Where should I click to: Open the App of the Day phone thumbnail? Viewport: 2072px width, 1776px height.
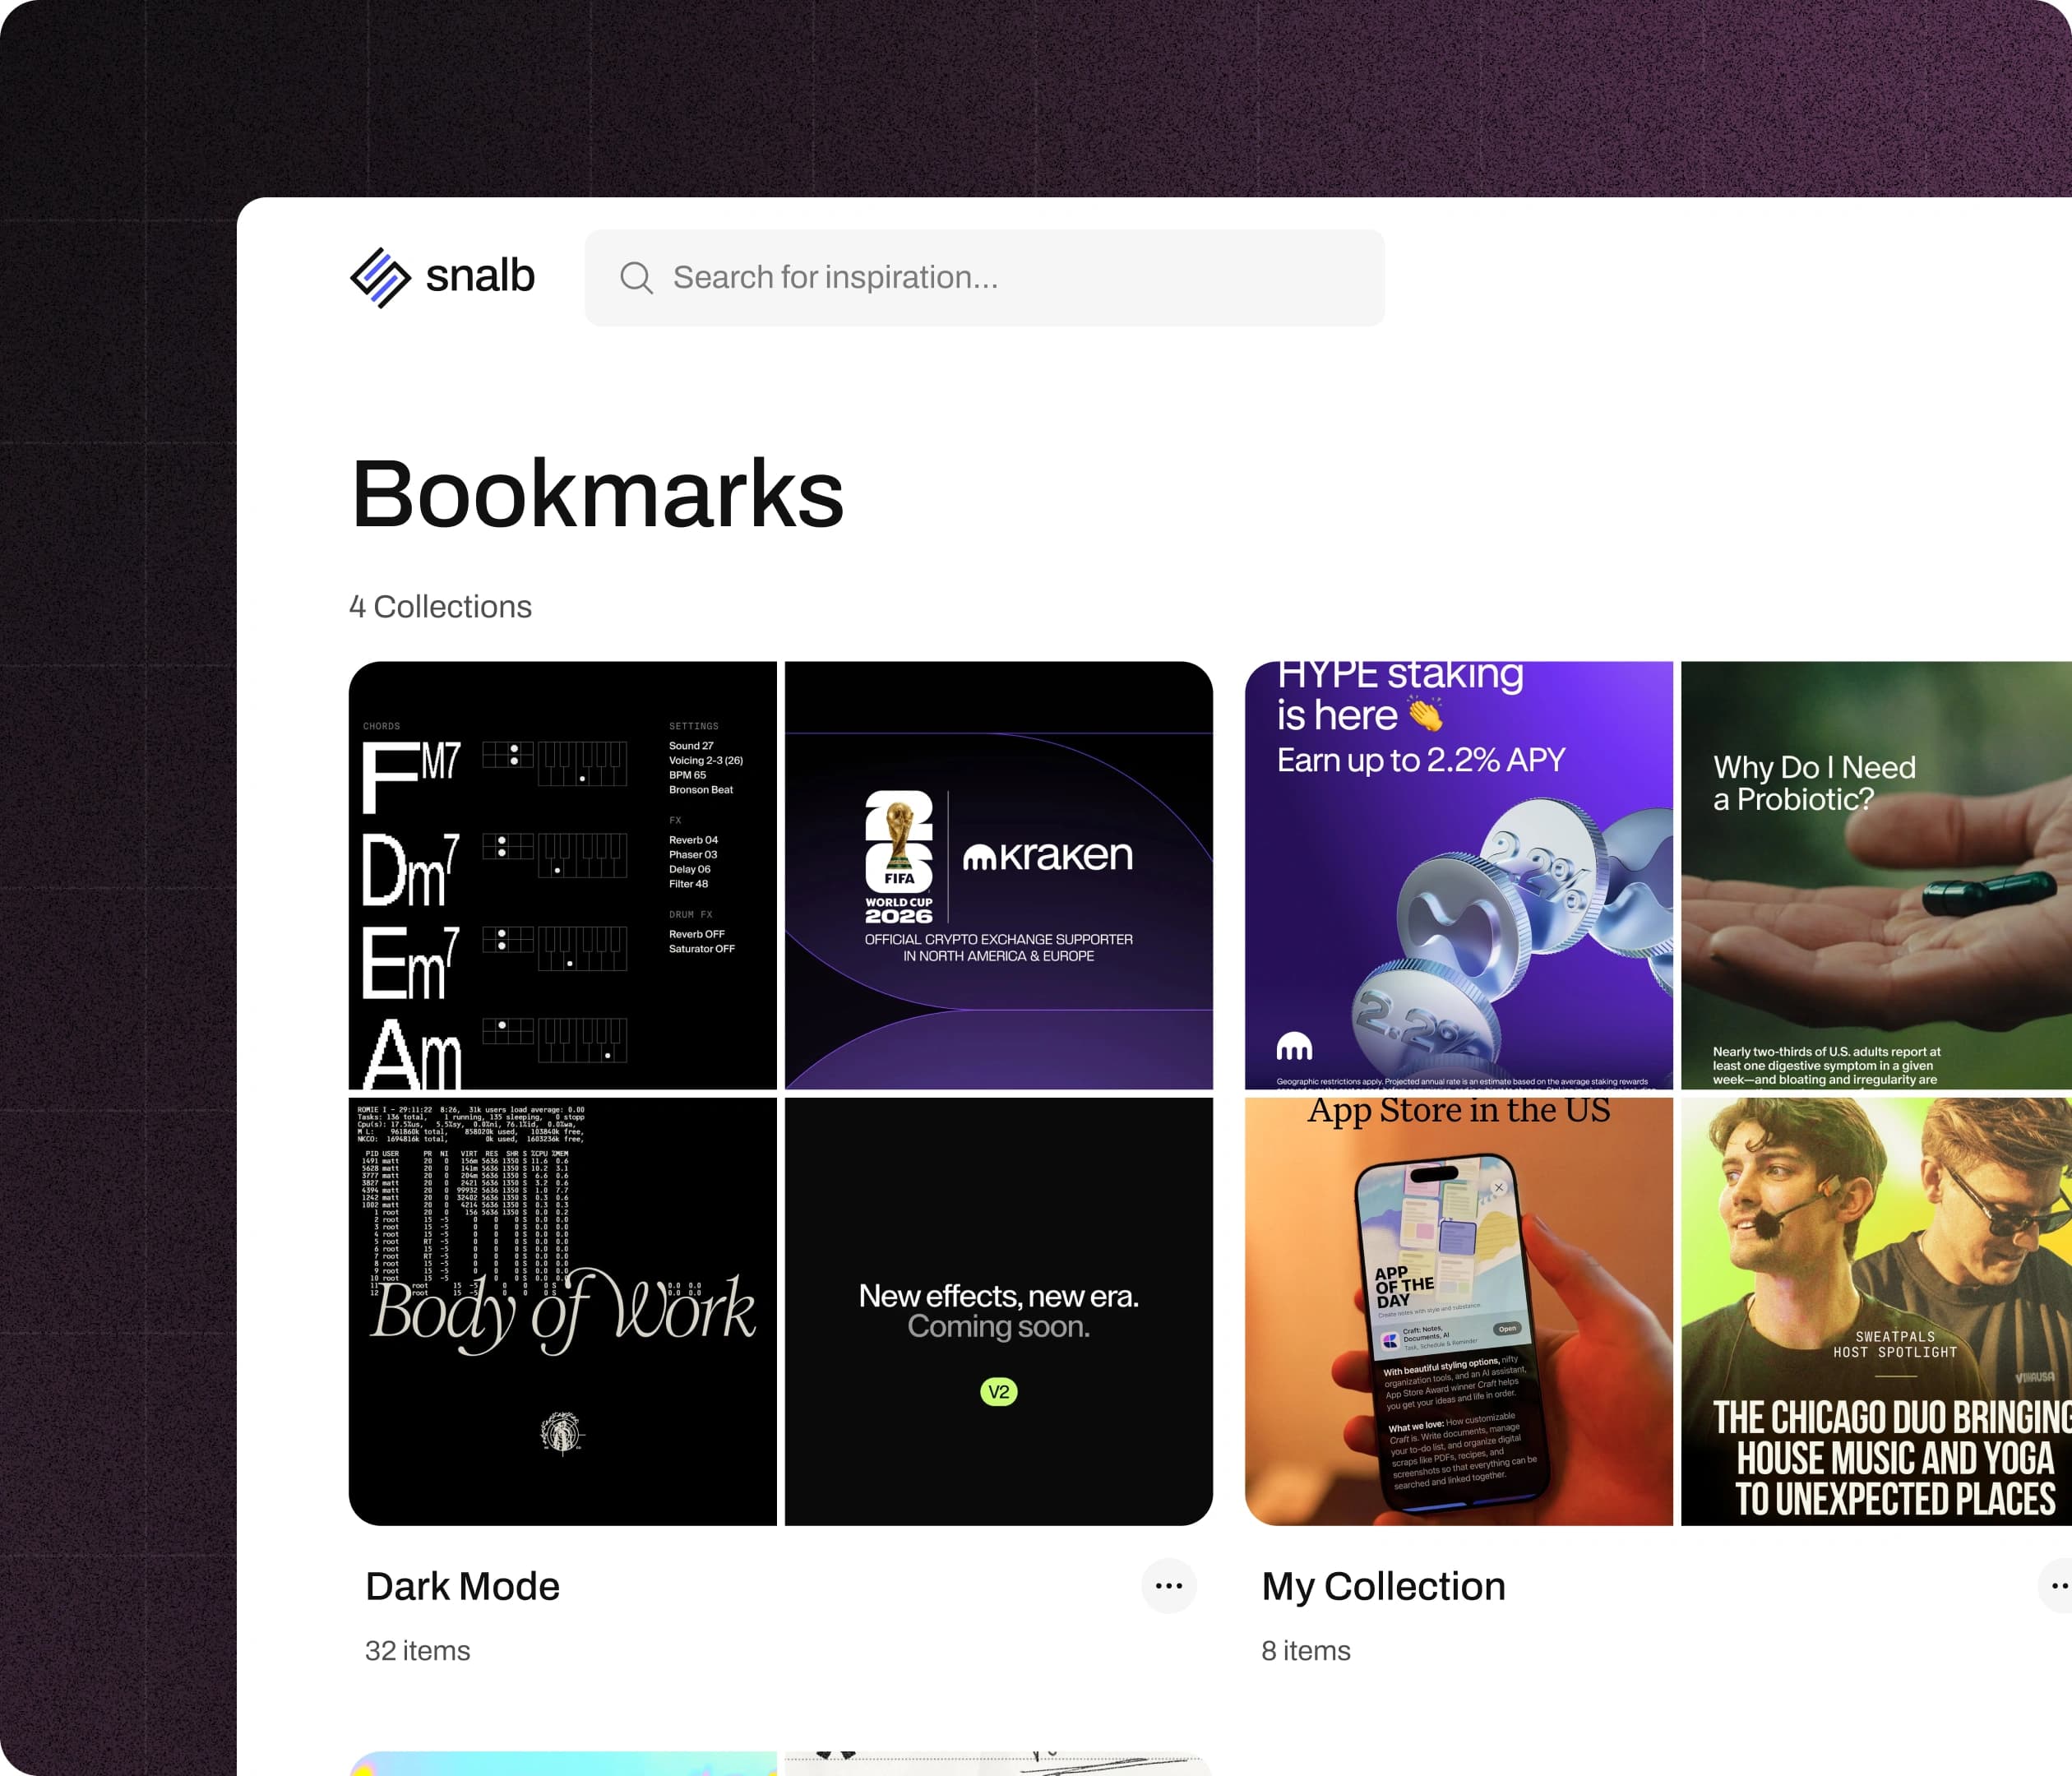pos(1459,1311)
